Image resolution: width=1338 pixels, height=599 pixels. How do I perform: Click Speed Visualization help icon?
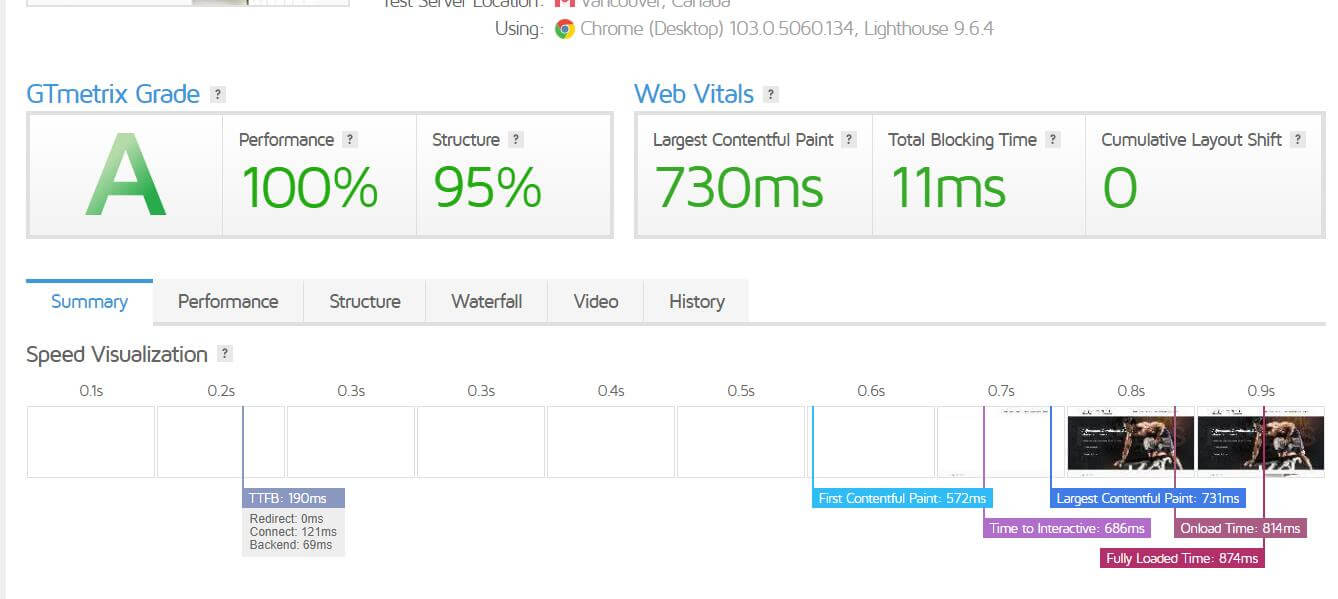[225, 354]
